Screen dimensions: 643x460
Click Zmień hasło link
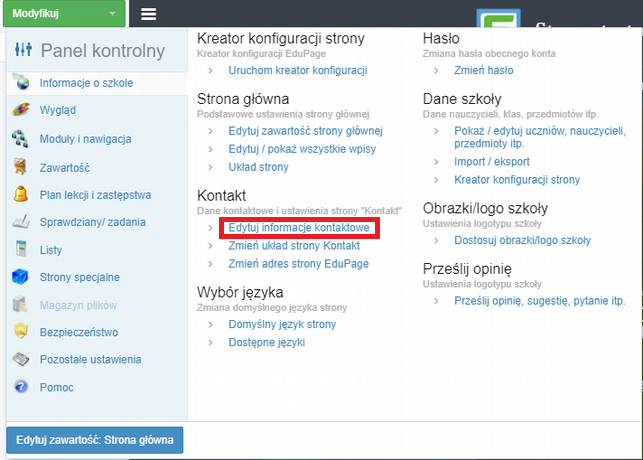483,71
